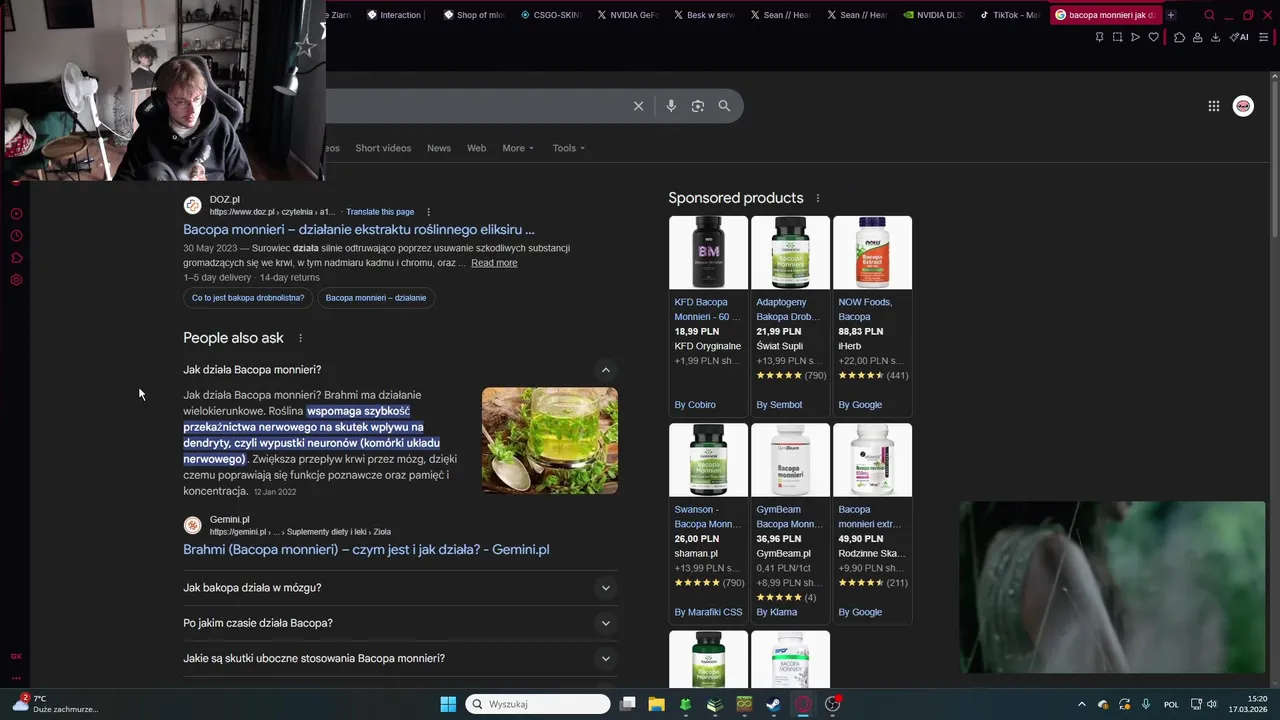The height and width of the screenshot is (720, 1280).
Task: Open the sidebar settings gear icon
Action: tap(16, 280)
